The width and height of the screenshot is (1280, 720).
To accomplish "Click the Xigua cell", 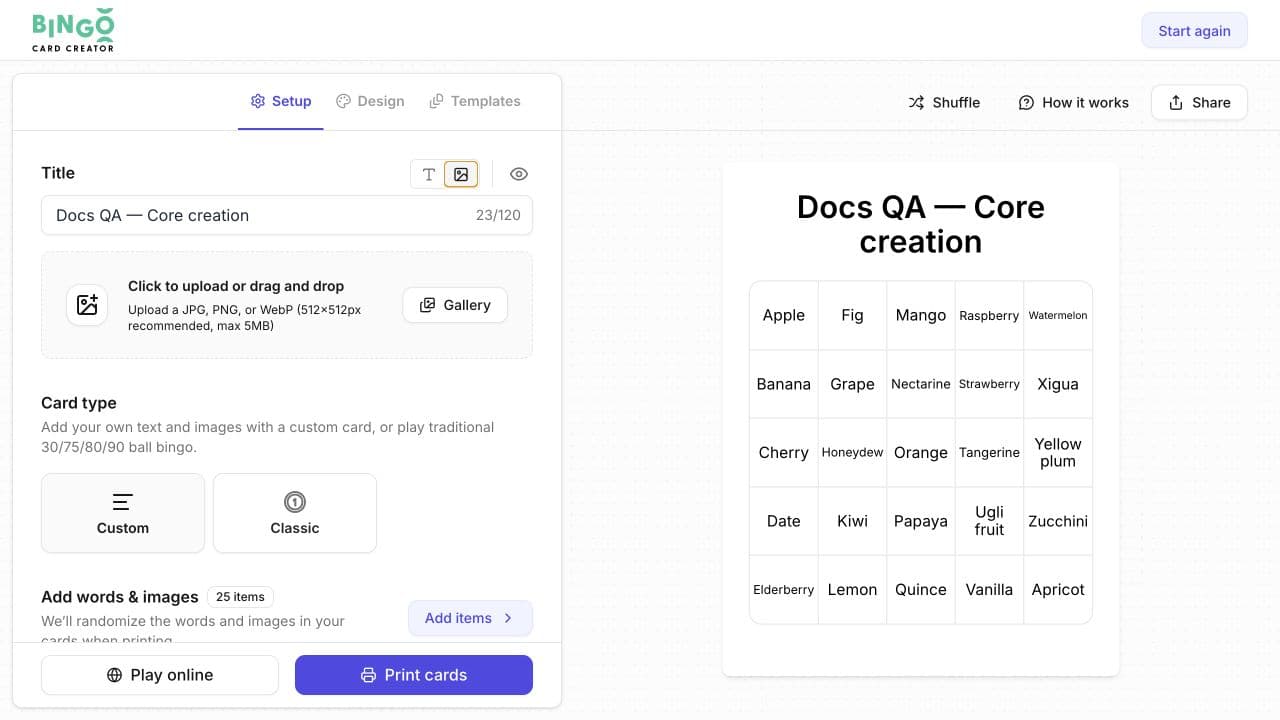I will 1058,384.
